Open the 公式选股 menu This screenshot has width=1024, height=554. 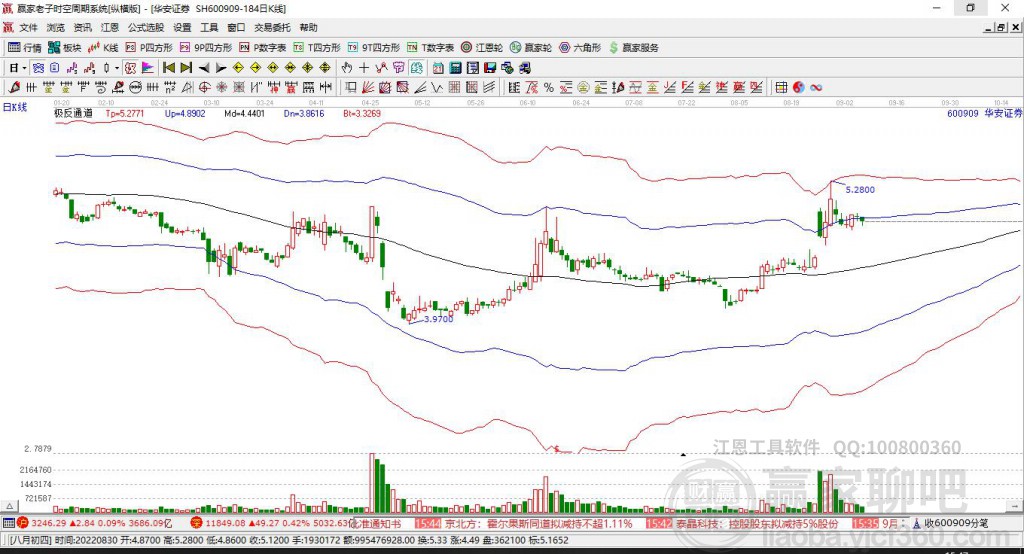tap(146, 27)
